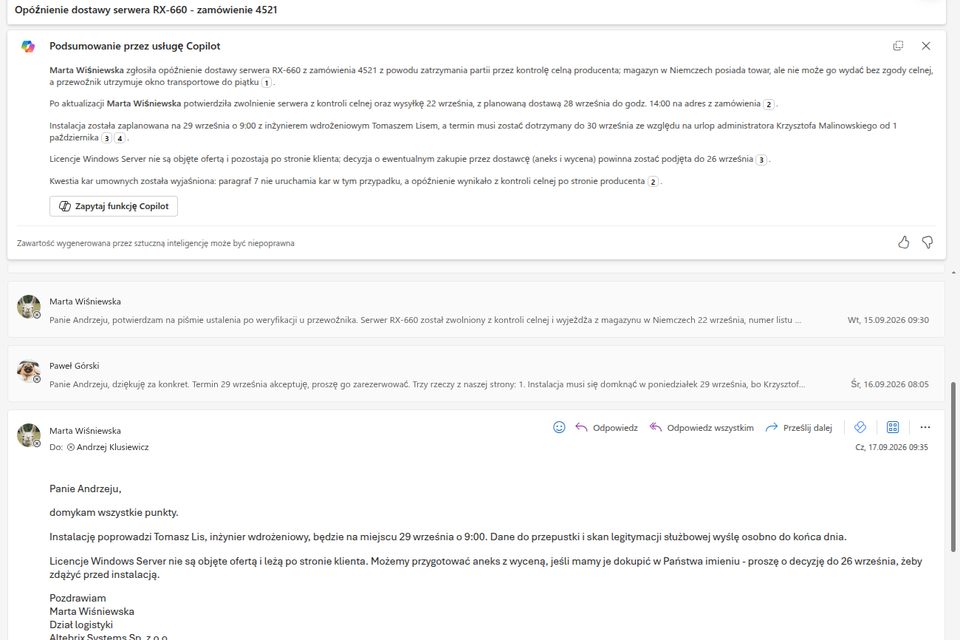Click the Copilot logo in the summary header
The width and height of the screenshot is (960, 640).
coord(28,47)
